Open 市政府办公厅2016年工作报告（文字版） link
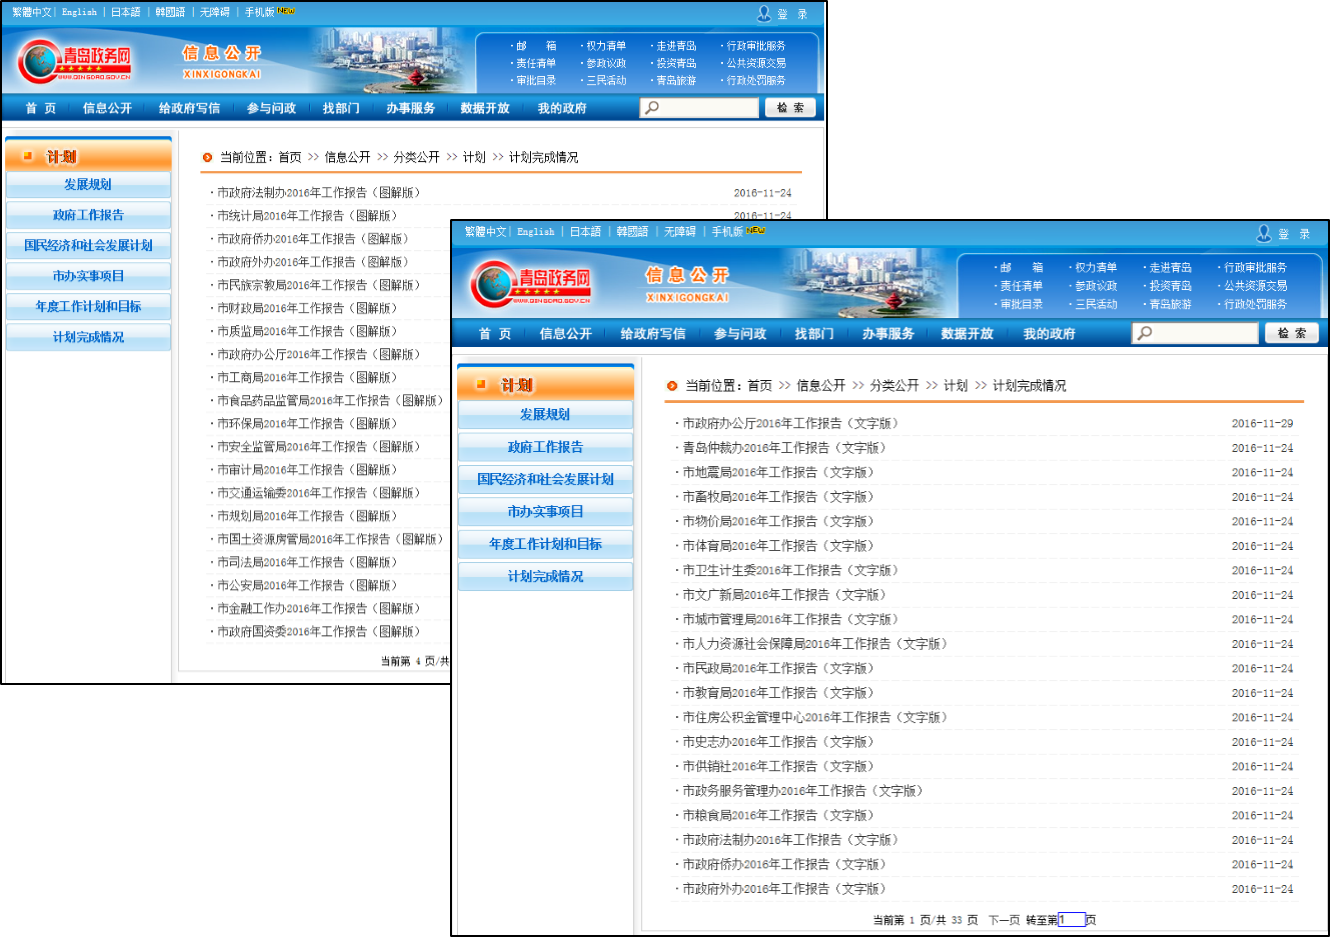This screenshot has height=937, width=1330. pyautogui.click(x=790, y=424)
